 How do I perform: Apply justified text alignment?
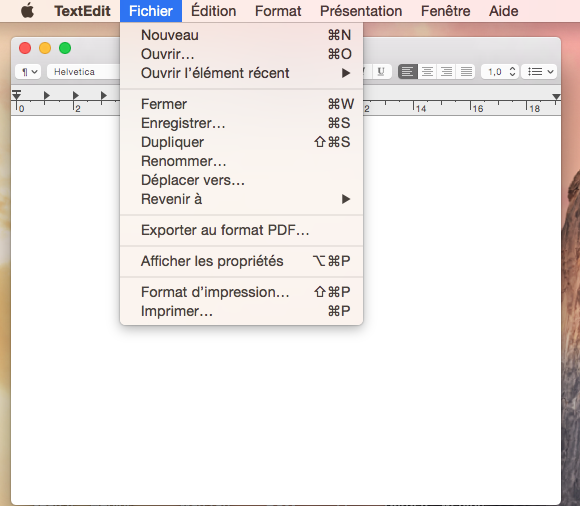pyautogui.click(x=466, y=72)
